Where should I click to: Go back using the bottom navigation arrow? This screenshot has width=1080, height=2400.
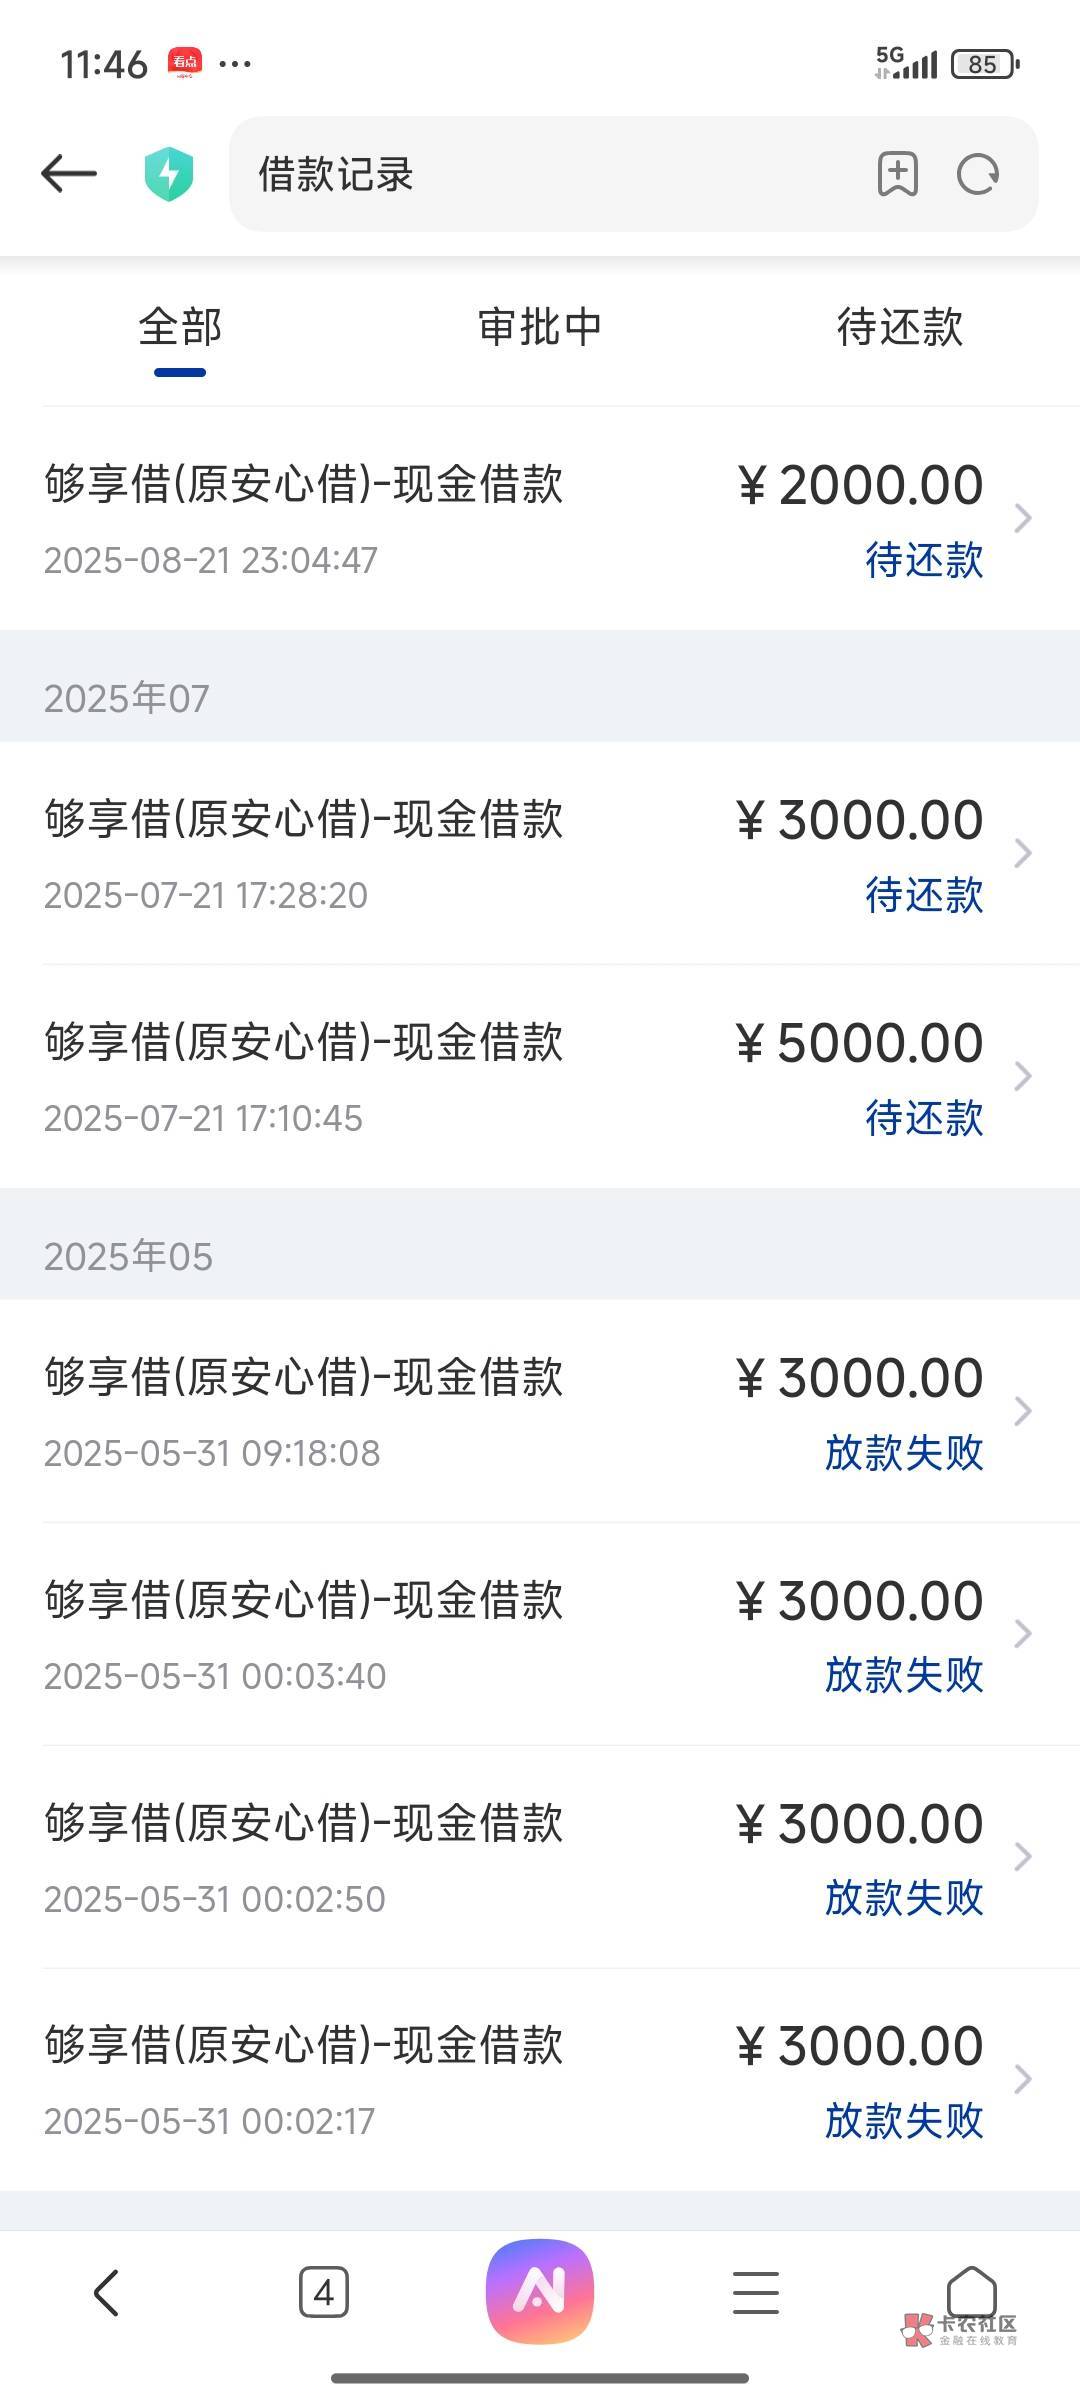(x=106, y=2292)
